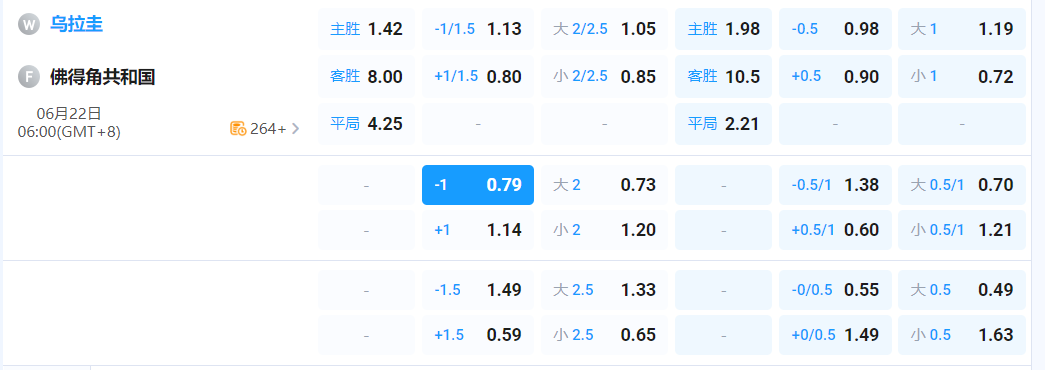Click the Uruguay W team badge icon
Viewport: 1045px width, 370px height.
coord(29,25)
